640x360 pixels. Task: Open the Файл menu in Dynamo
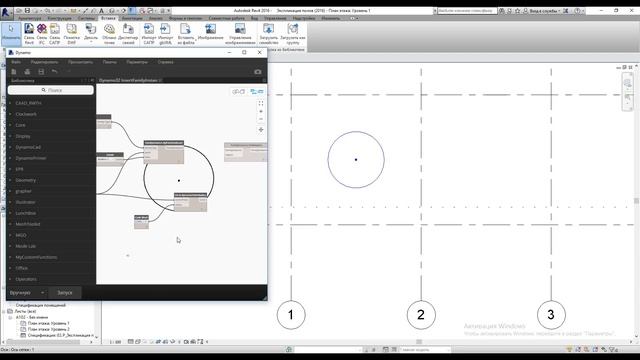pyautogui.click(x=16, y=62)
